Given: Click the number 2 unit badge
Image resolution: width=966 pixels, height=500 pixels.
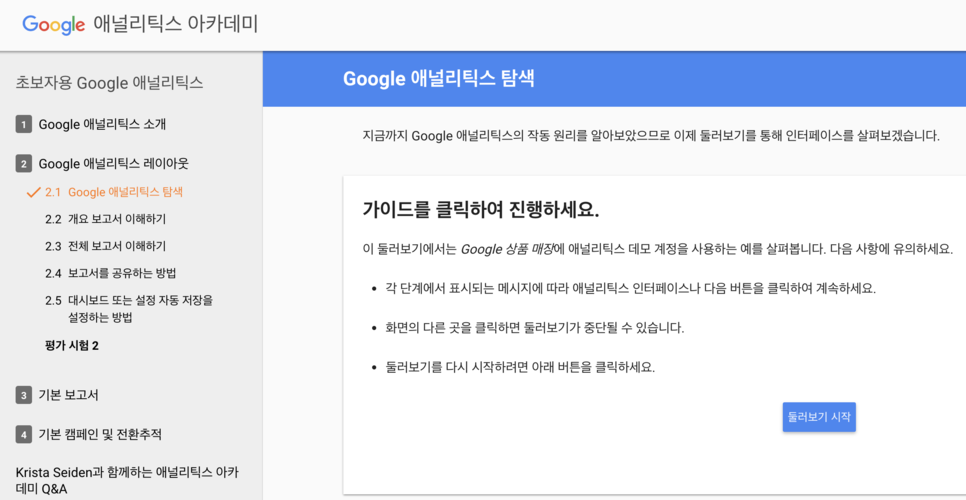Looking at the screenshot, I should (x=23, y=164).
